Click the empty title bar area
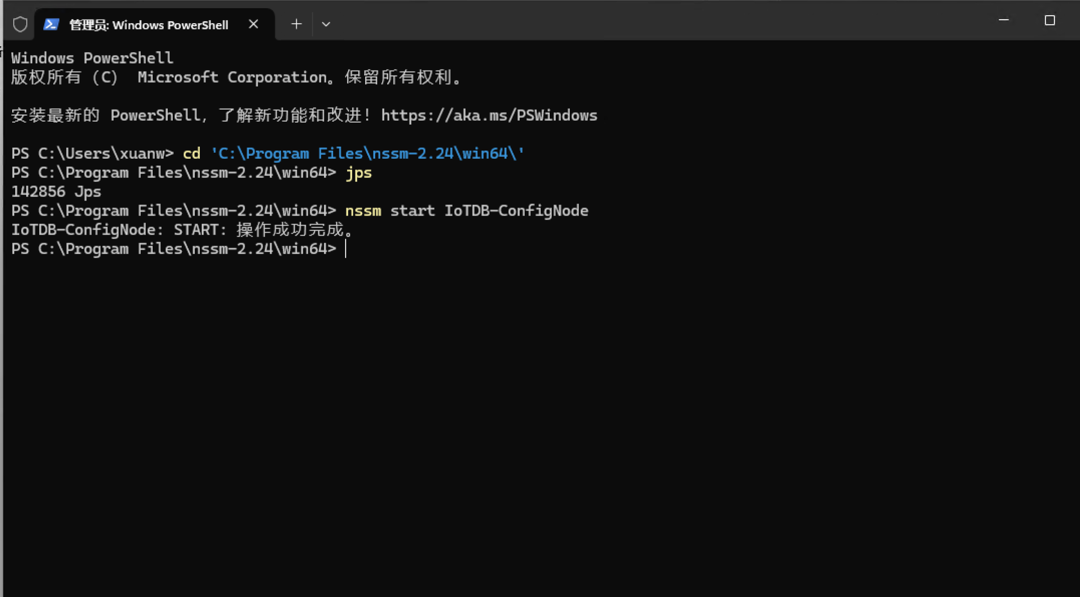Viewport: 1080px width, 597px height. point(650,22)
